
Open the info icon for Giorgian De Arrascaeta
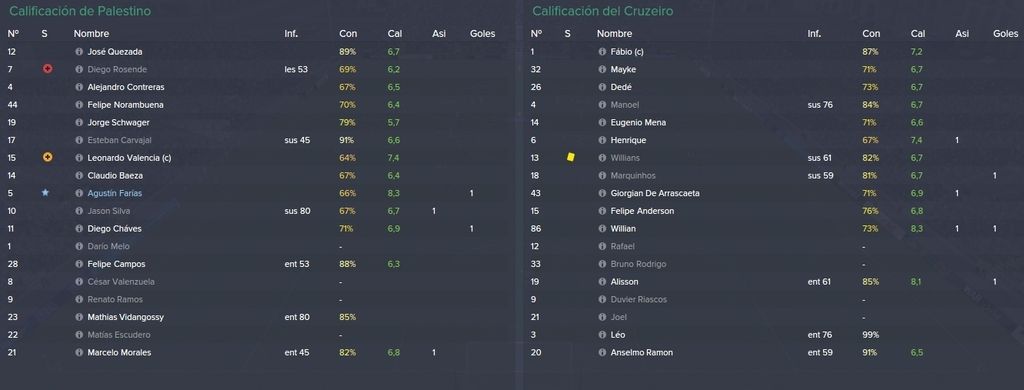coord(602,193)
